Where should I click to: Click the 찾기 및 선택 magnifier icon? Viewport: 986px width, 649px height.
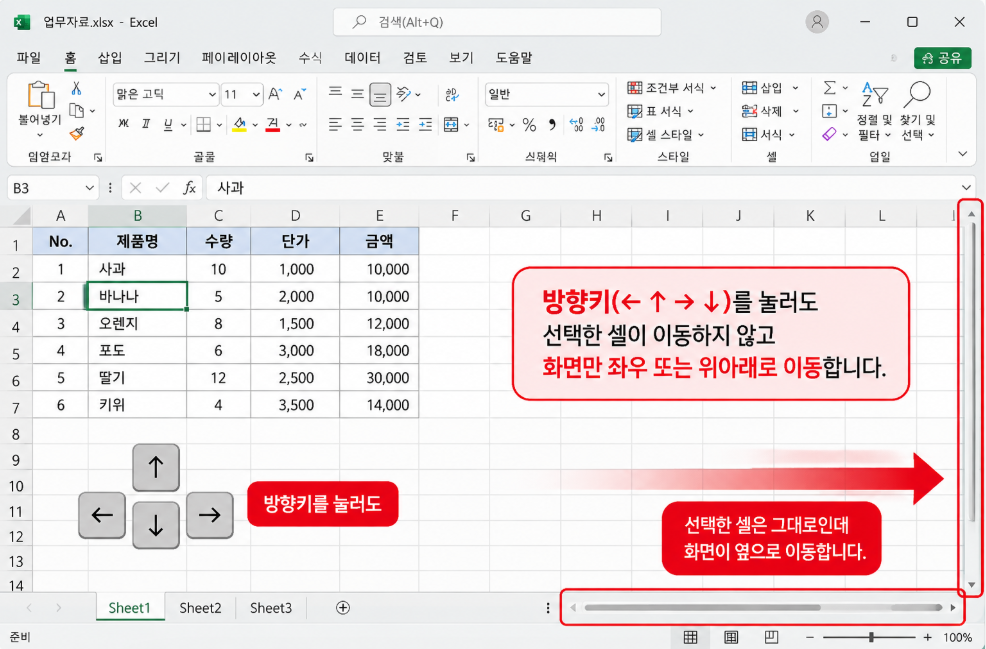(917, 94)
